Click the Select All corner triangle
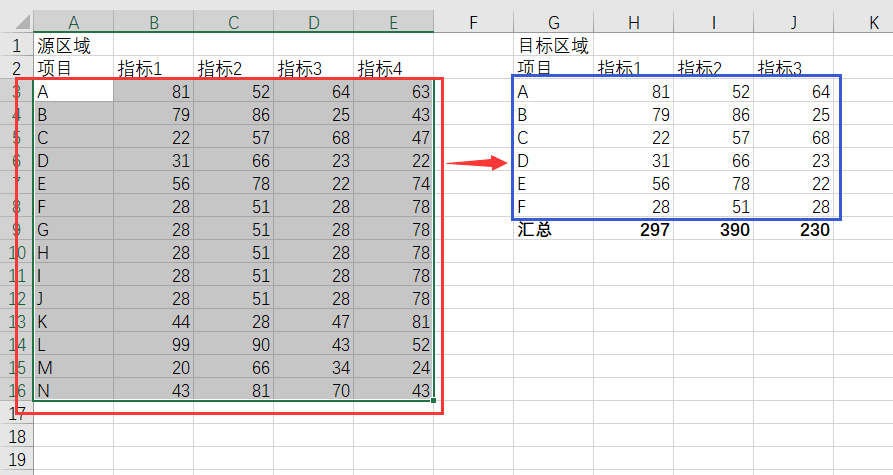 (22, 22)
